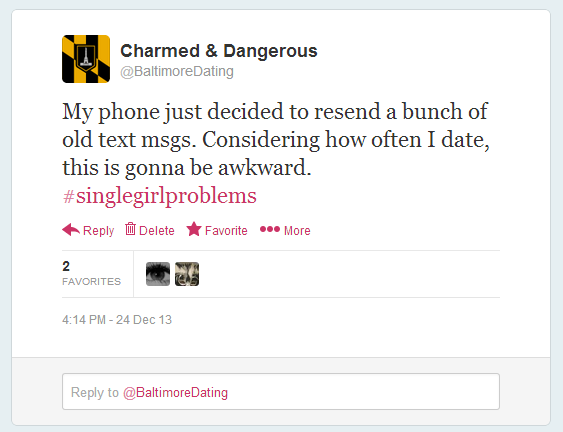Click the Reply arrow icon
The height and width of the screenshot is (432, 563).
point(71,229)
